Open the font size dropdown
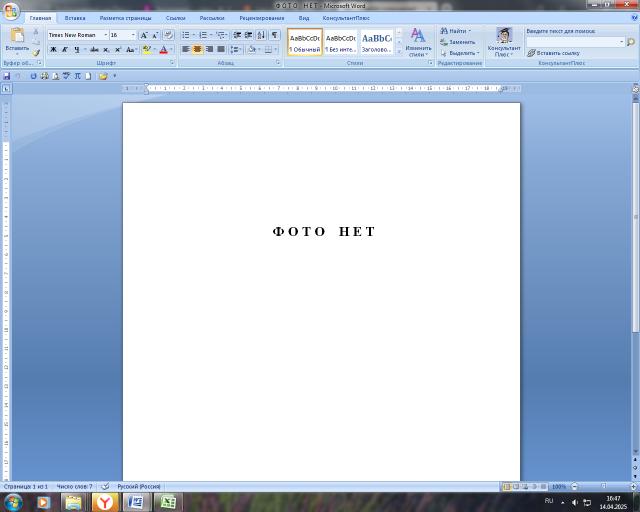The width and height of the screenshot is (640, 512). tap(133, 35)
